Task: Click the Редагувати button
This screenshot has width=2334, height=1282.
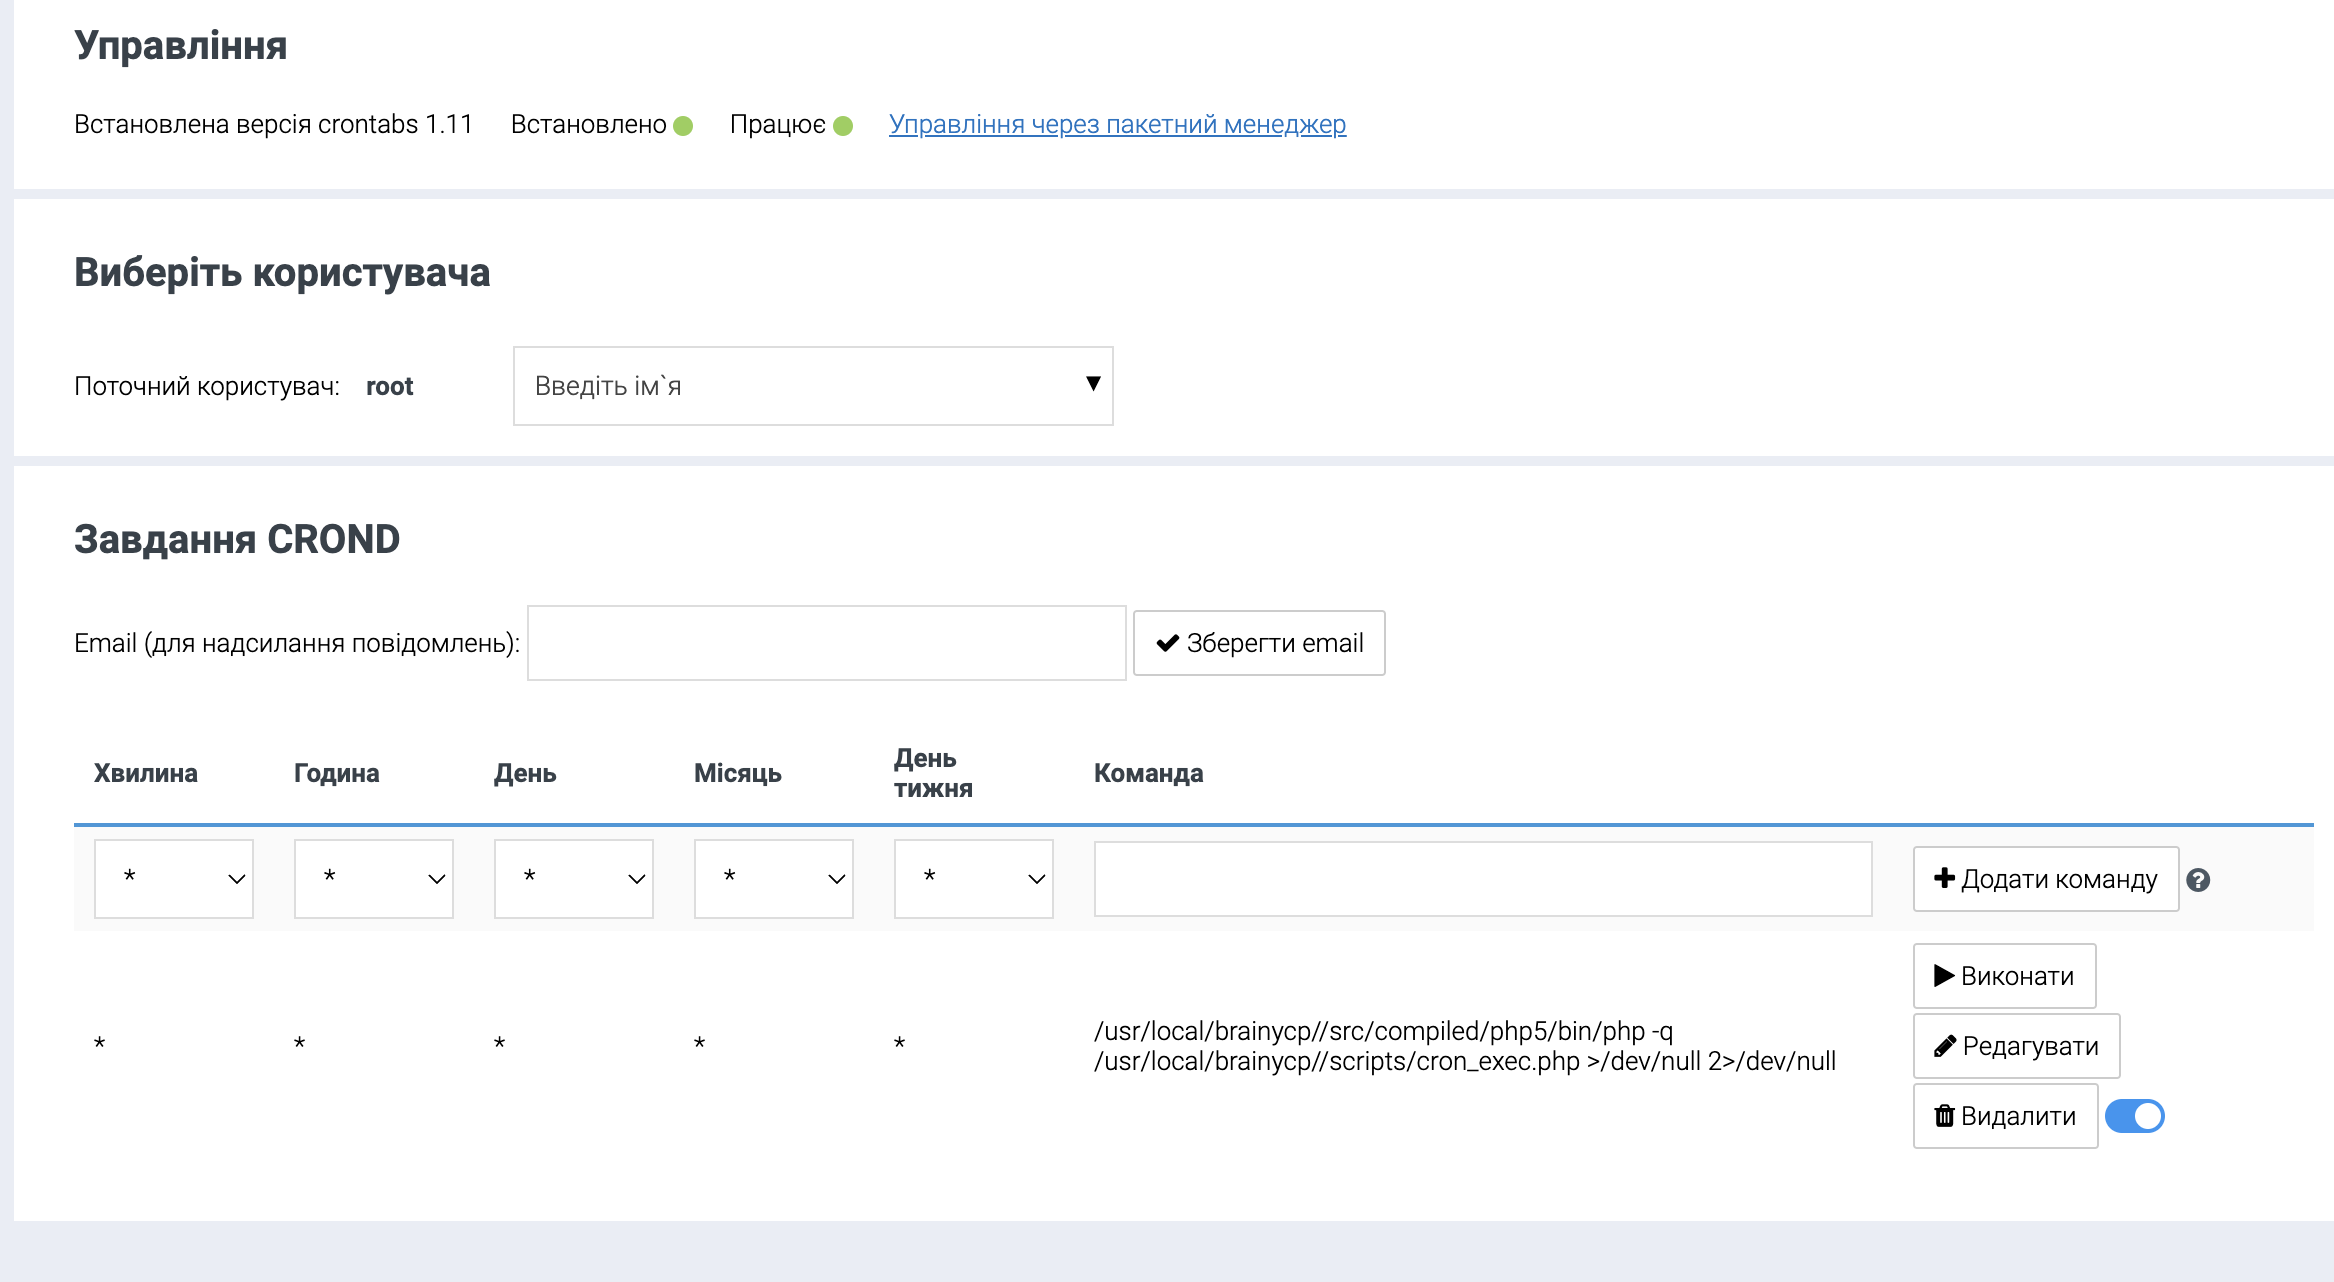Action: pos(2016,1046)
